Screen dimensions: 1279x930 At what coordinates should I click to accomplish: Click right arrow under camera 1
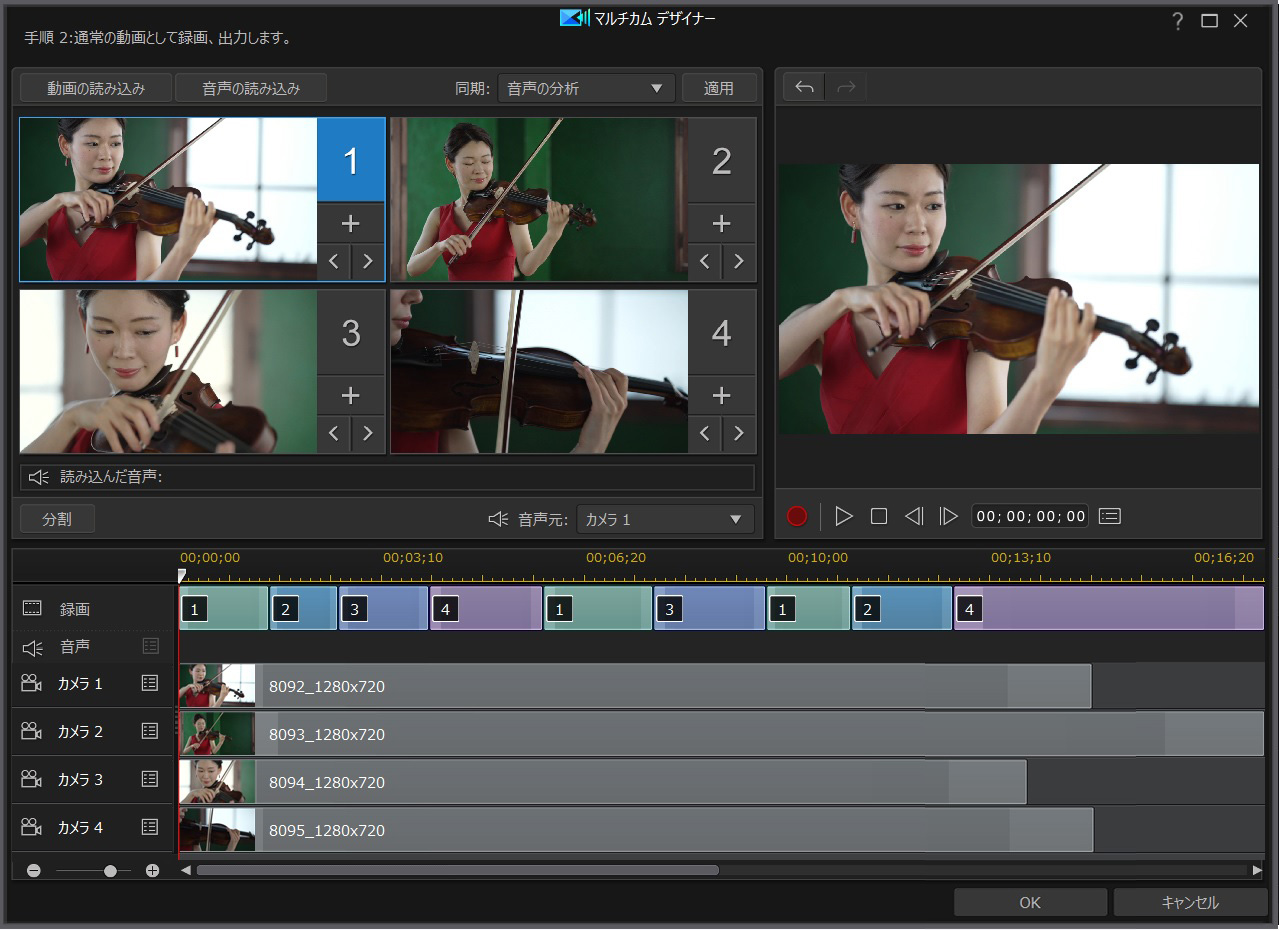[368, 262]
